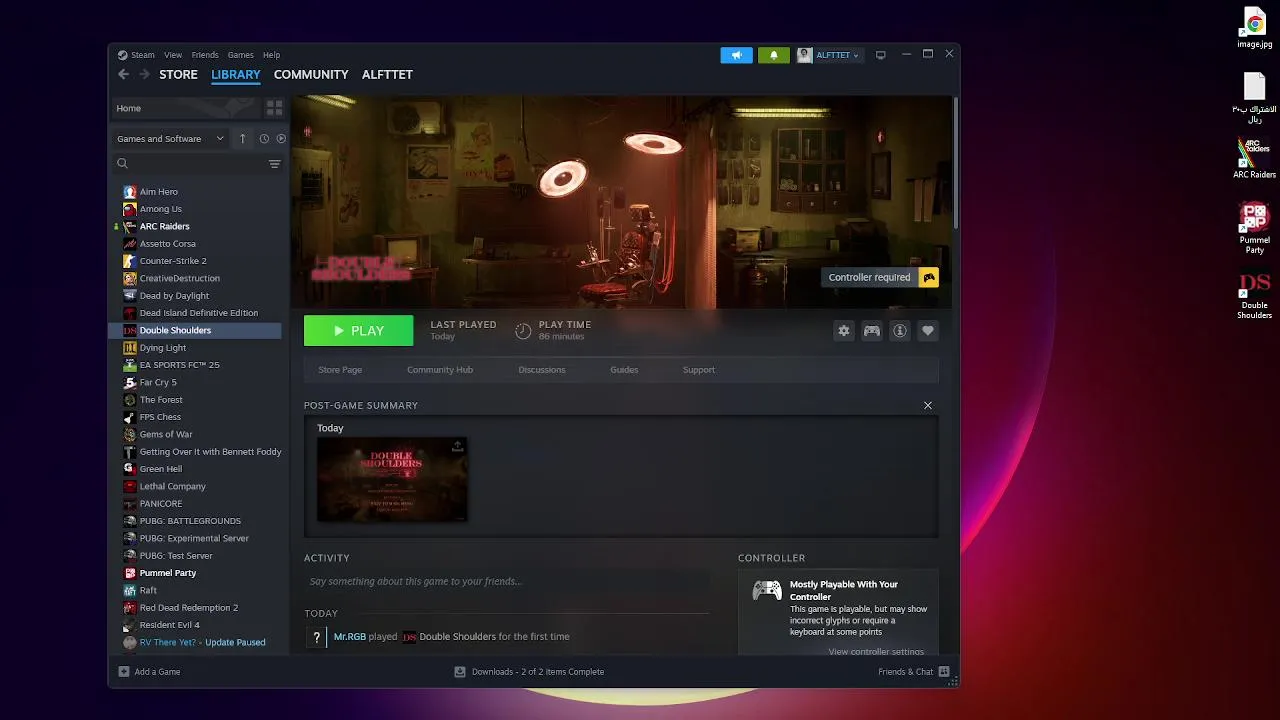1280x720 pixels.
Task: Click the controller icon in the Controller panel
Action: 767,590
